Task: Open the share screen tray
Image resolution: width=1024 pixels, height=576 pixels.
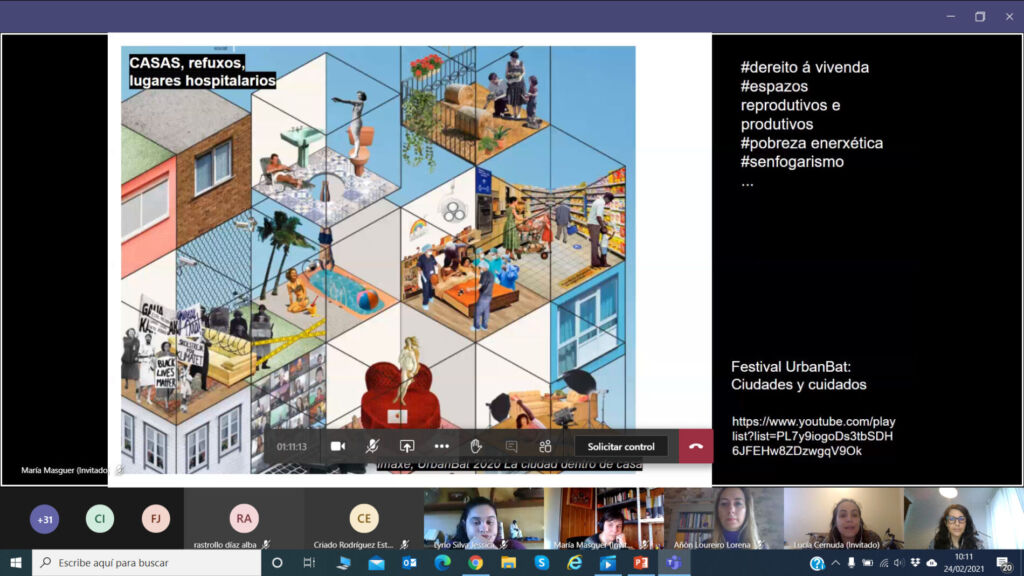Action: pyautogui.click(x=407, y=446)
